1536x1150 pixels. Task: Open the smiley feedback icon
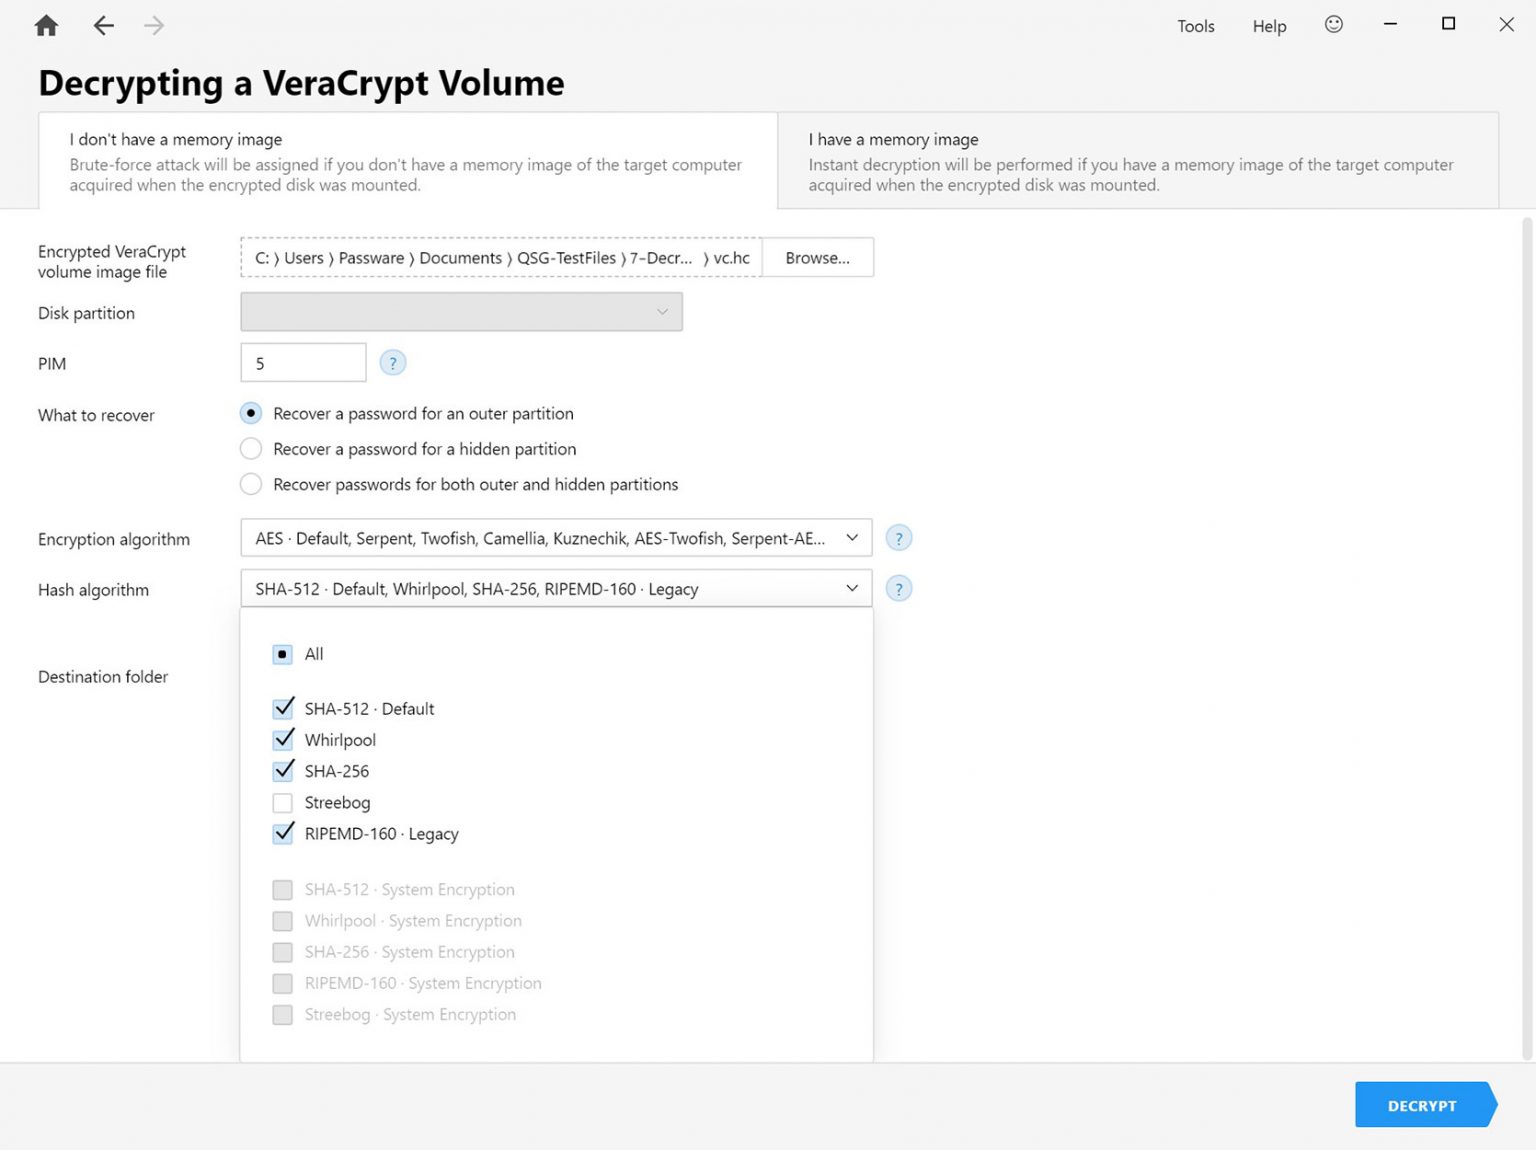pos(1334,25)
